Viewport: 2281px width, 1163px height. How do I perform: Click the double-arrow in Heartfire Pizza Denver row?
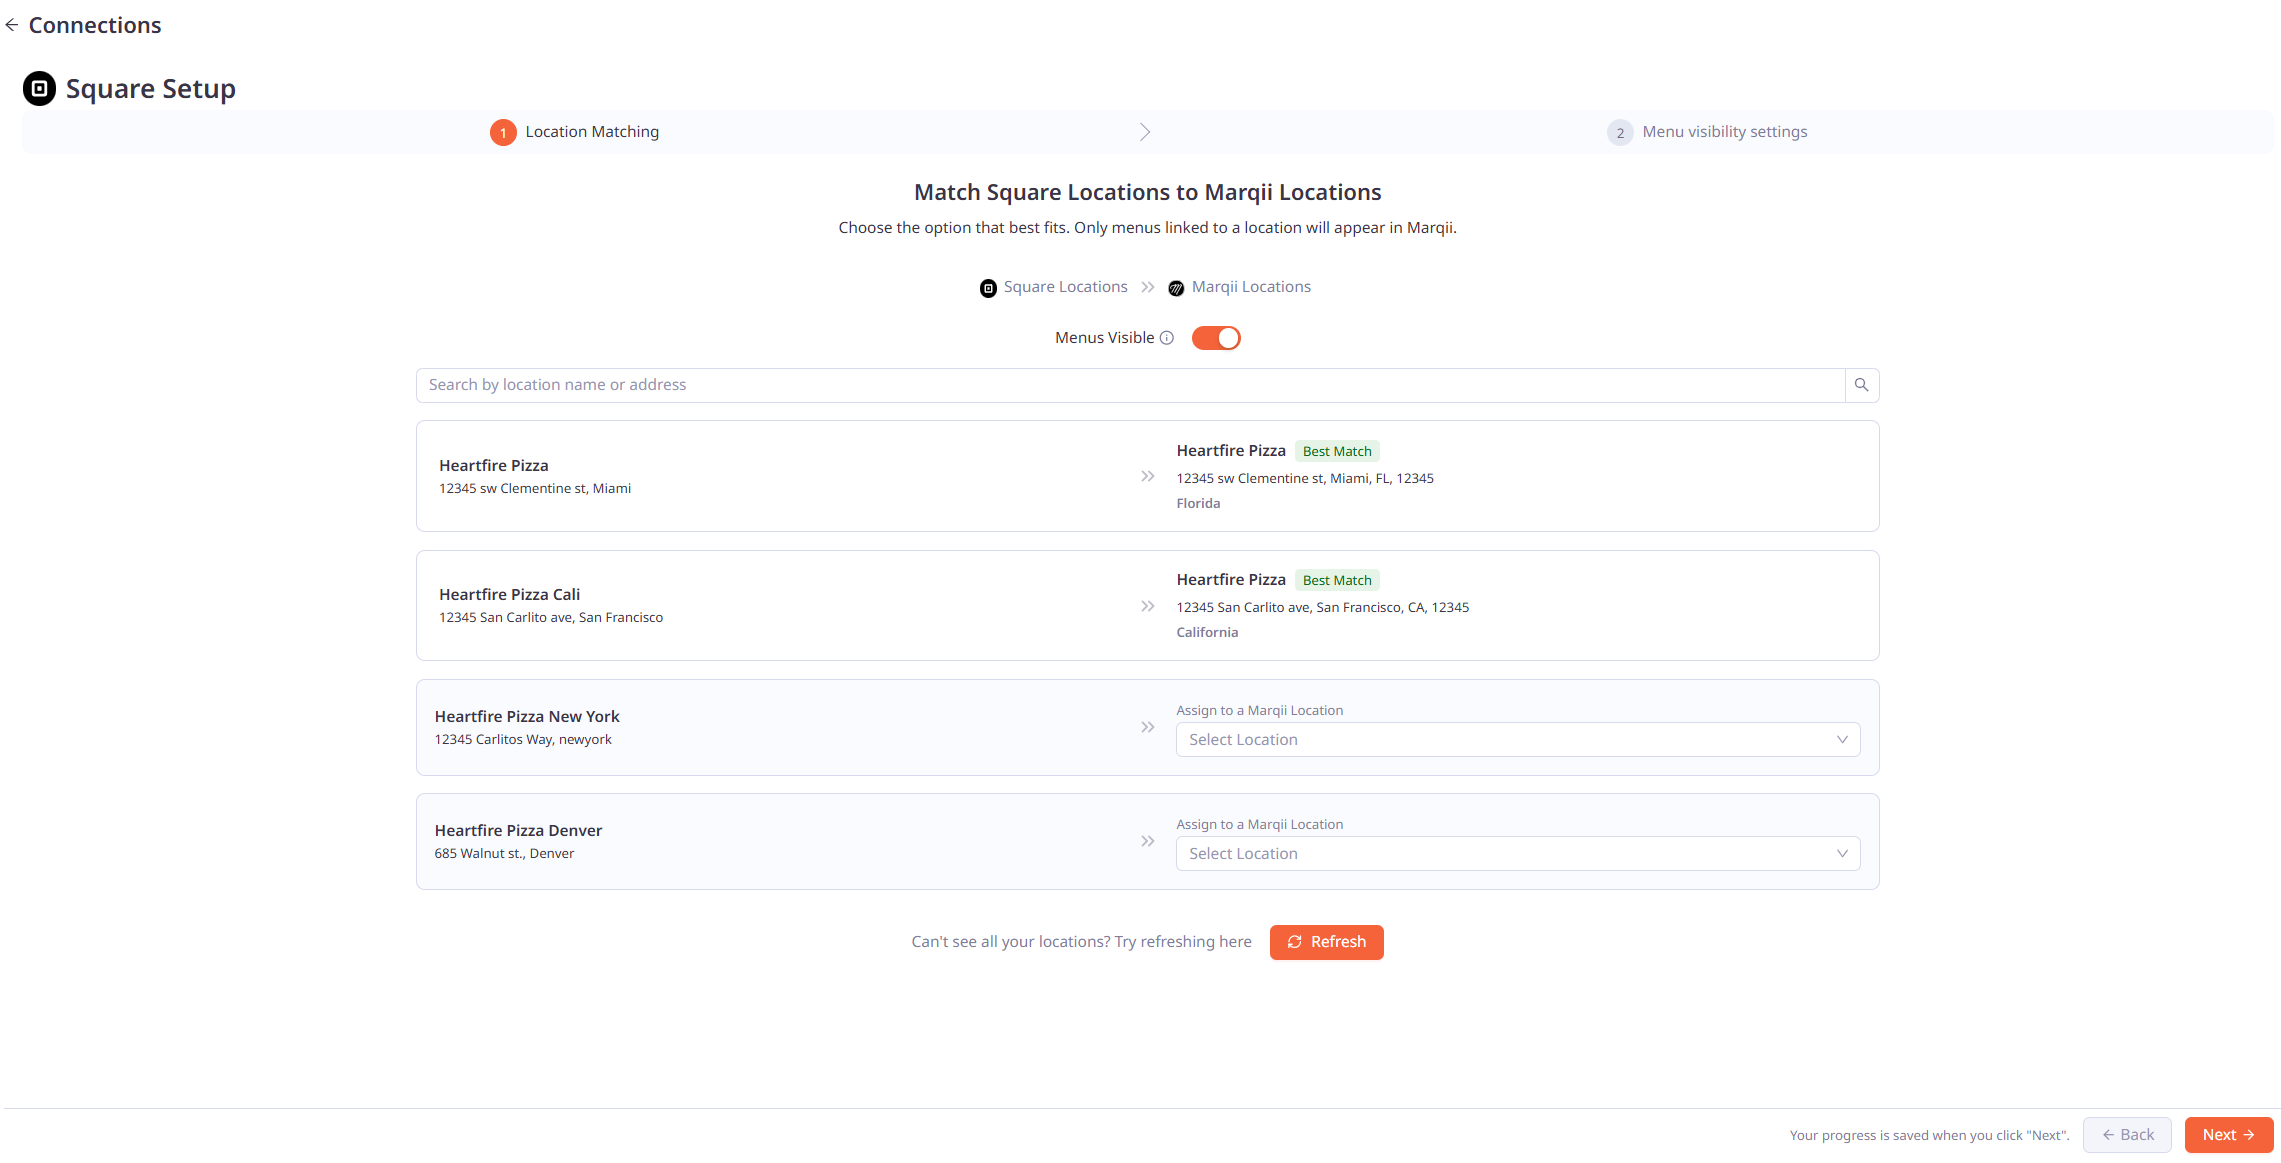[x=1148, y=841]
